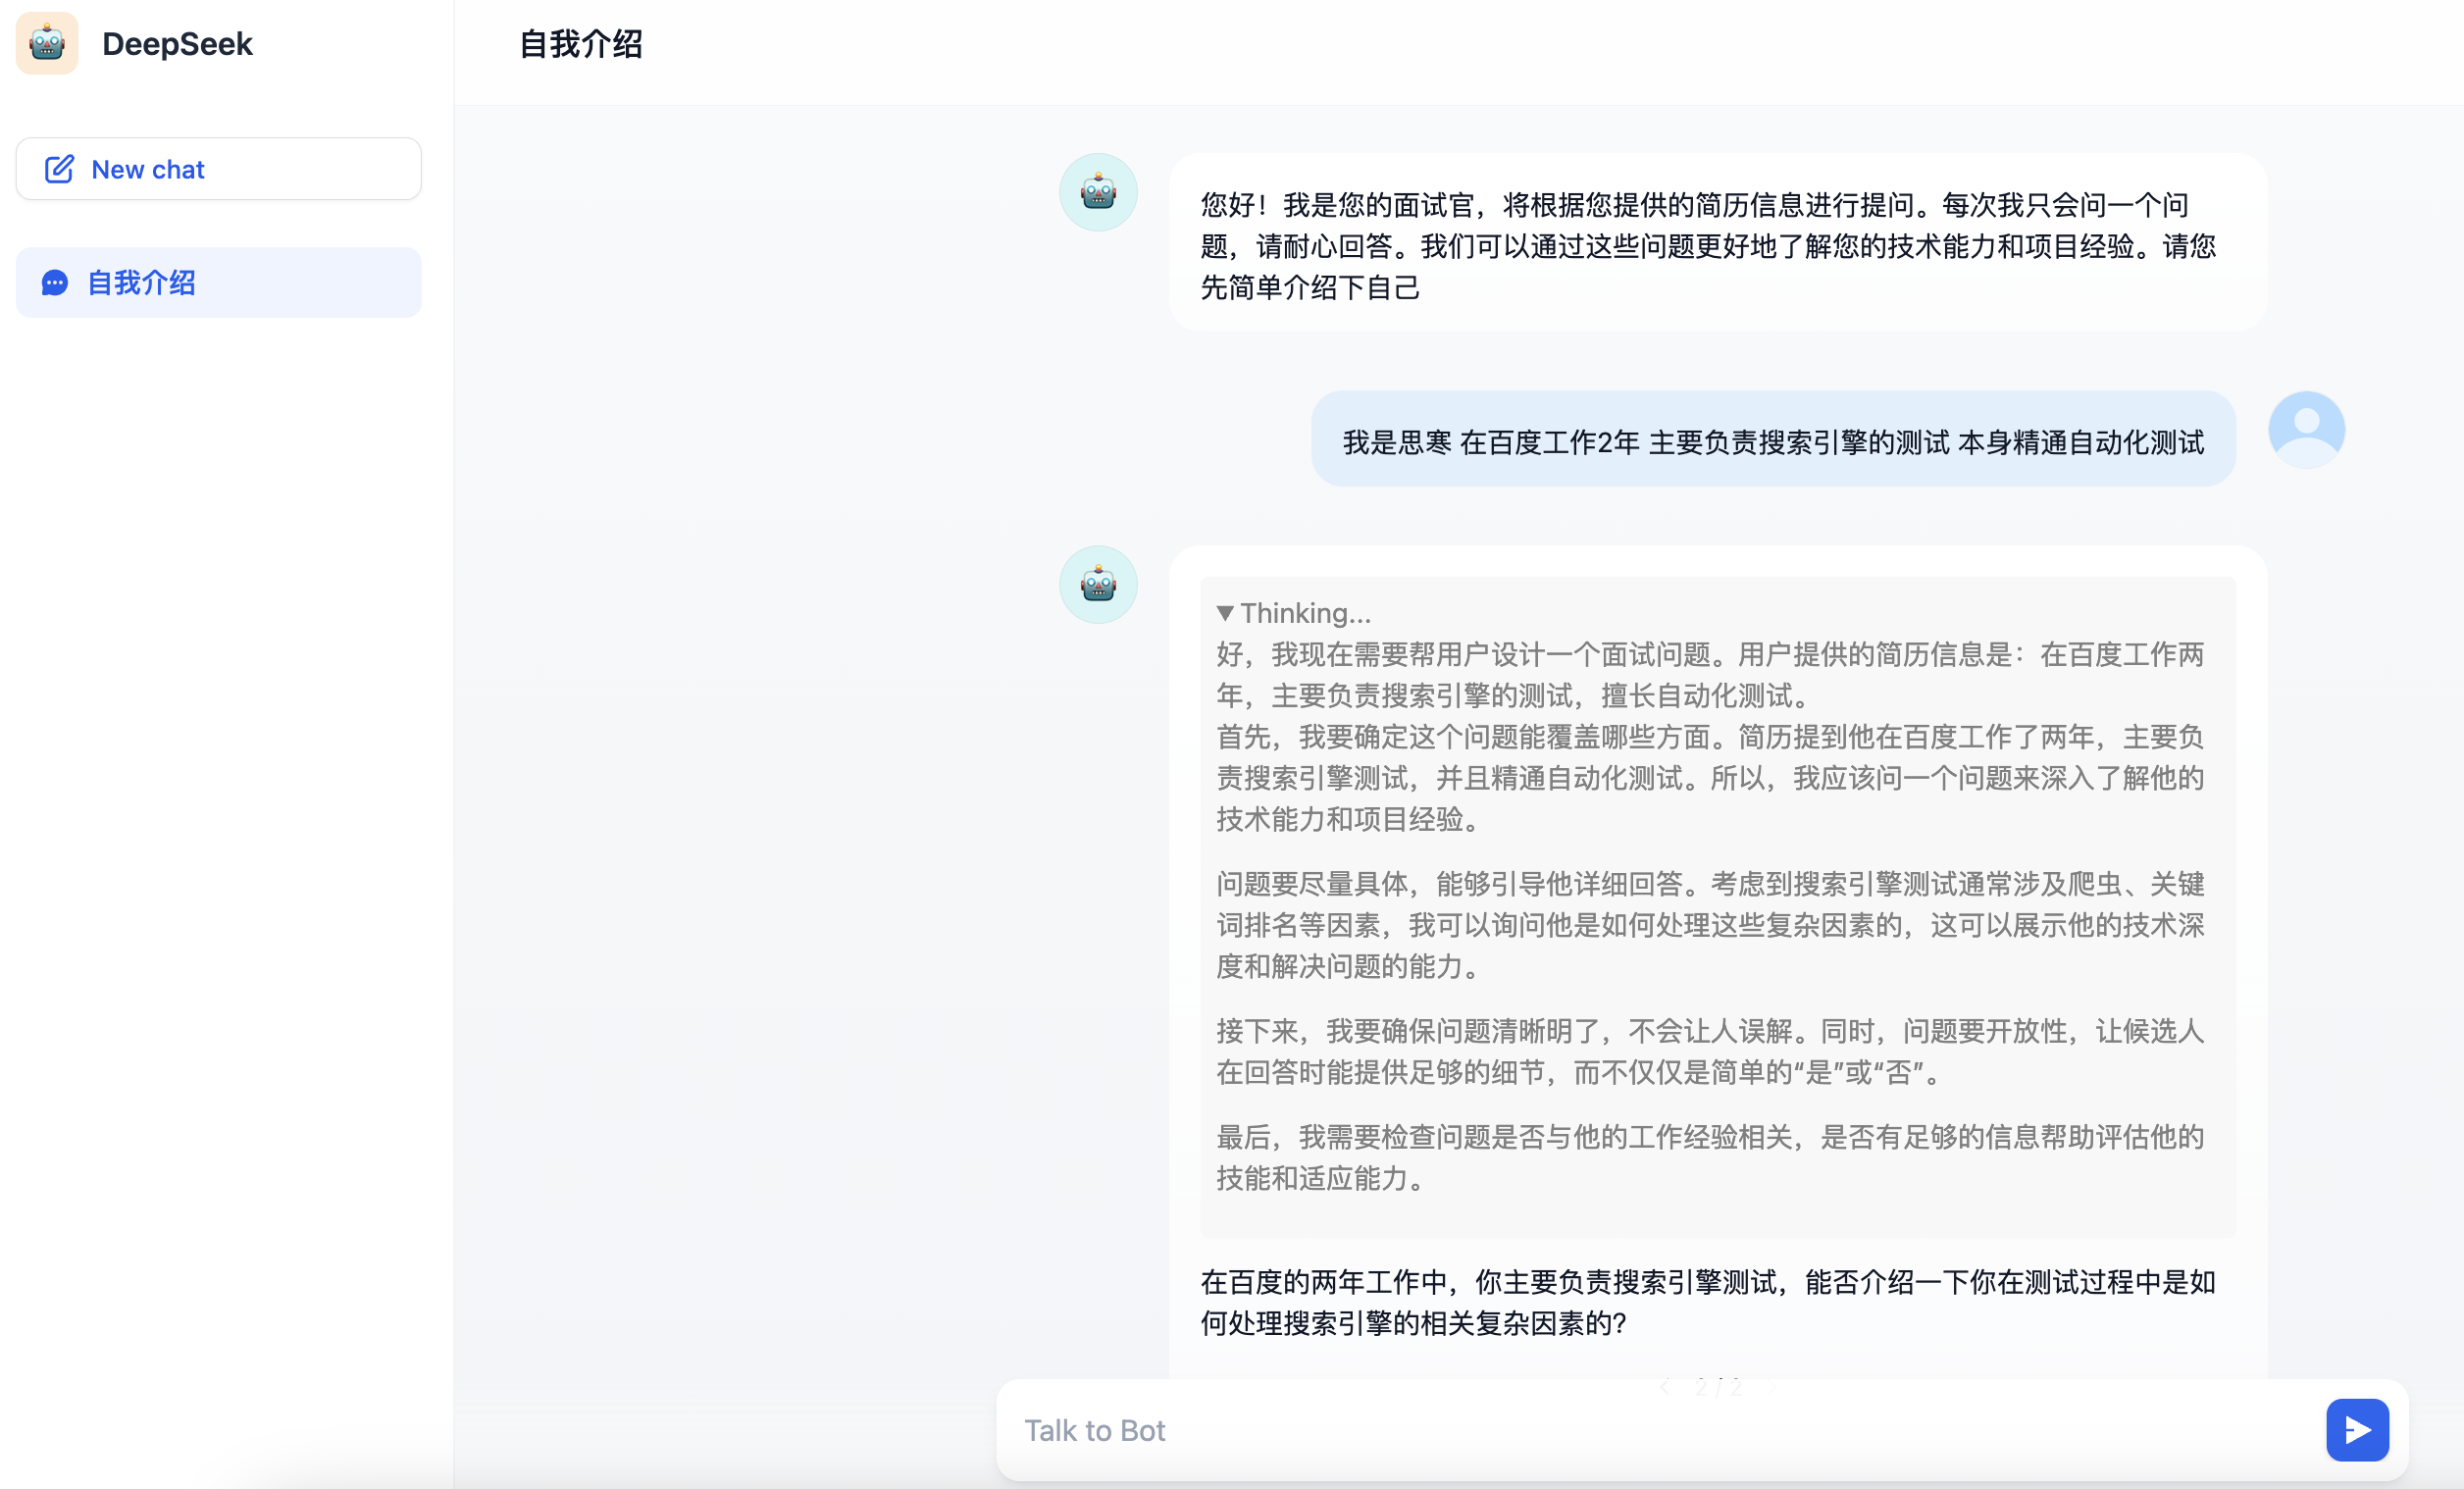The height and width of the screenshot is (1489, 2464).
Task: Click the thinking paragraph starting with 最后
Action: pyautogui.click(x=1708, y=1157)
